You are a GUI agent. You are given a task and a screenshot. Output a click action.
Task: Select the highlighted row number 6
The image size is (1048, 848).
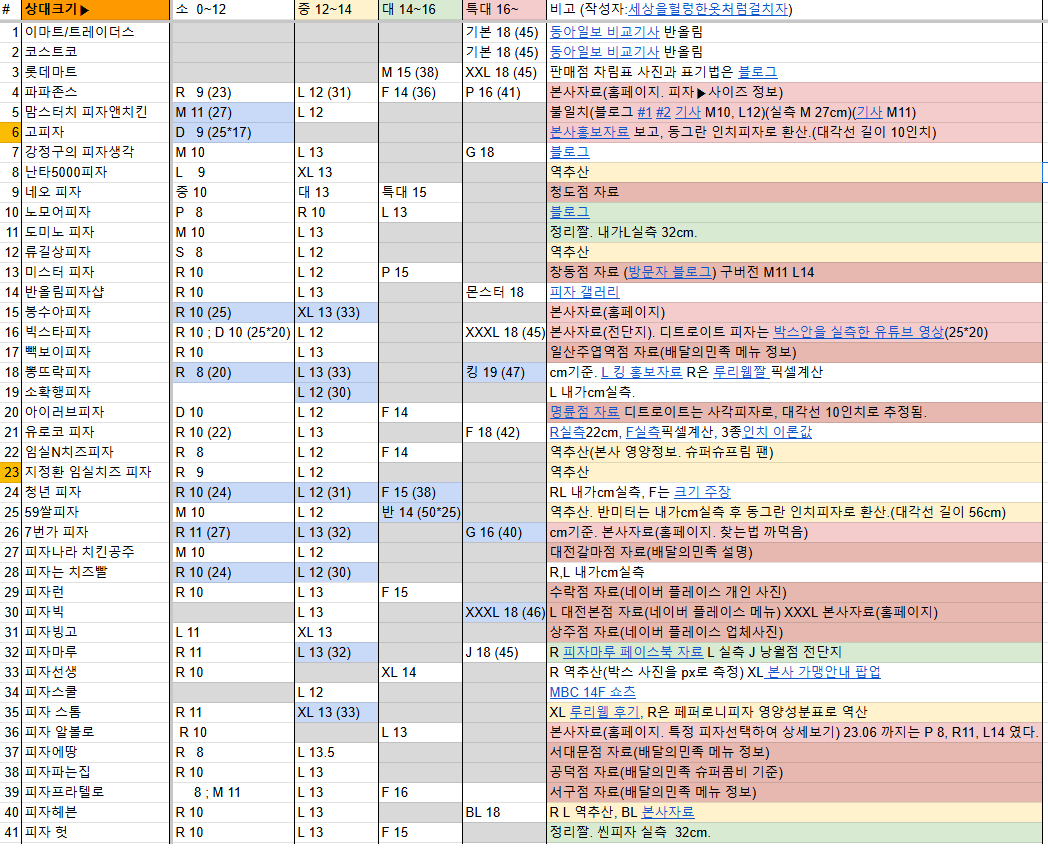click(11, 132)
